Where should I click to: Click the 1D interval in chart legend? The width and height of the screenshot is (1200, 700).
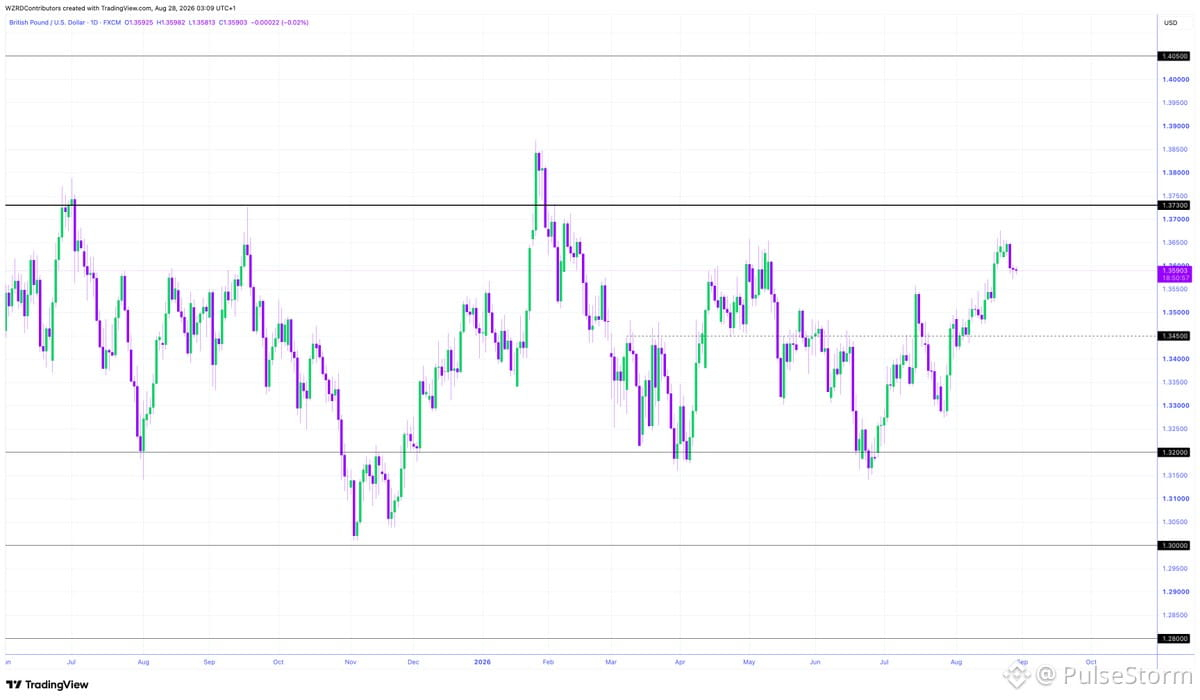pyautogui.click(x=94, y=22)
